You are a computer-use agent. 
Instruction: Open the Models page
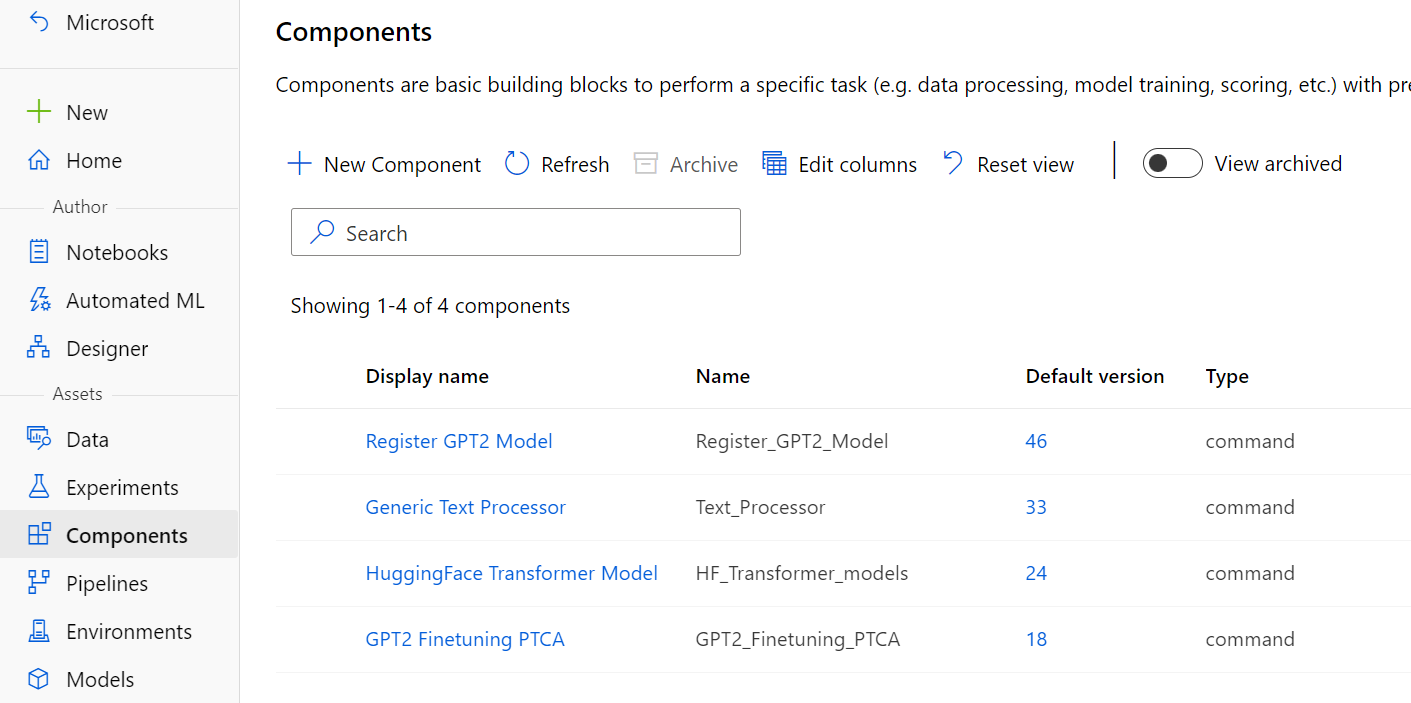point(100,679)
